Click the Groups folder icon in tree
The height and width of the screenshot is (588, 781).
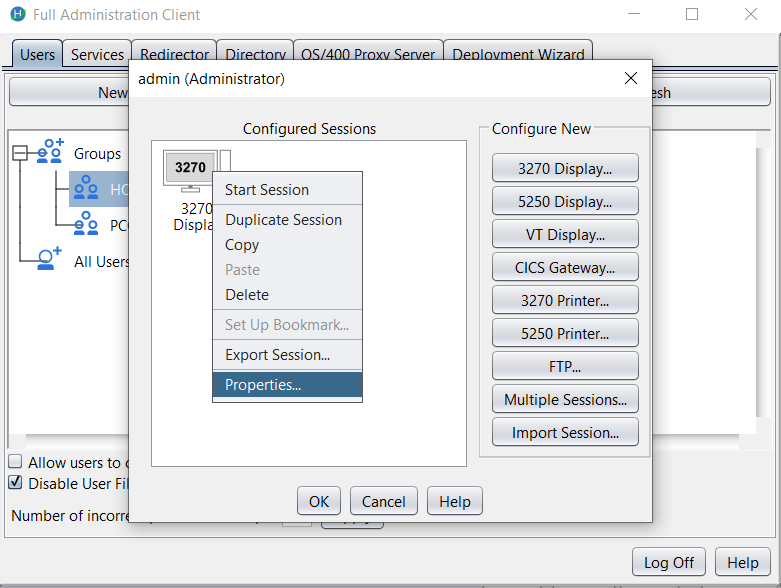click(x=49, y=153)
